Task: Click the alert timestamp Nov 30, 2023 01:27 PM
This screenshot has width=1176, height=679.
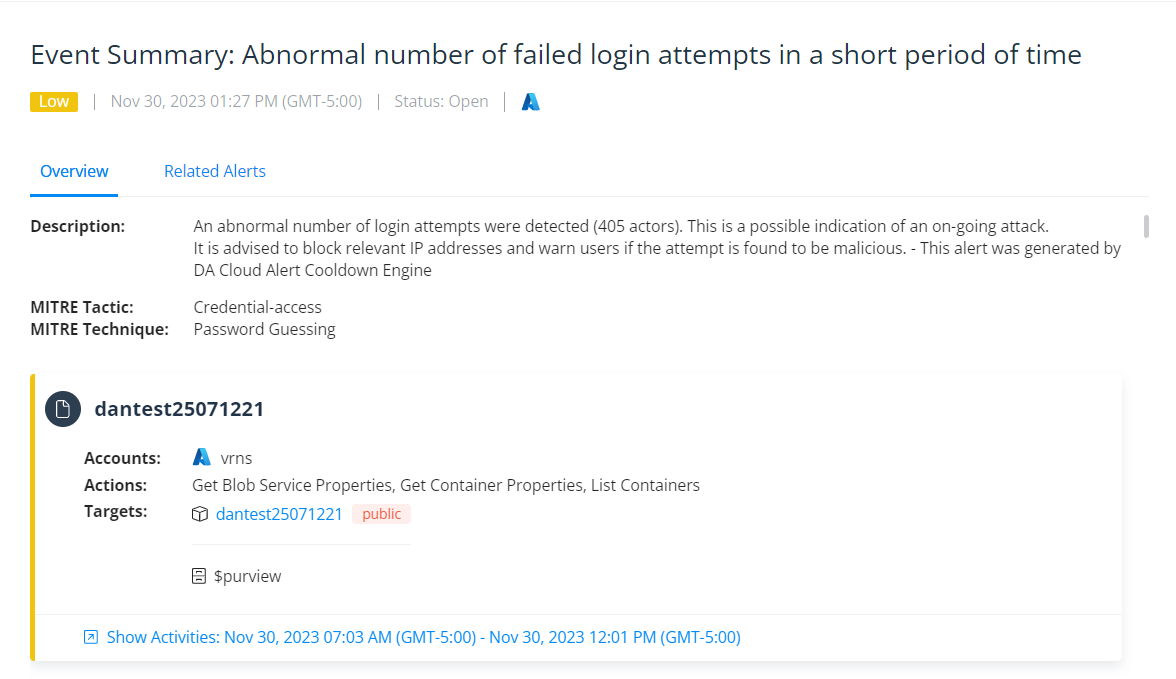Action: pos(236,101)
